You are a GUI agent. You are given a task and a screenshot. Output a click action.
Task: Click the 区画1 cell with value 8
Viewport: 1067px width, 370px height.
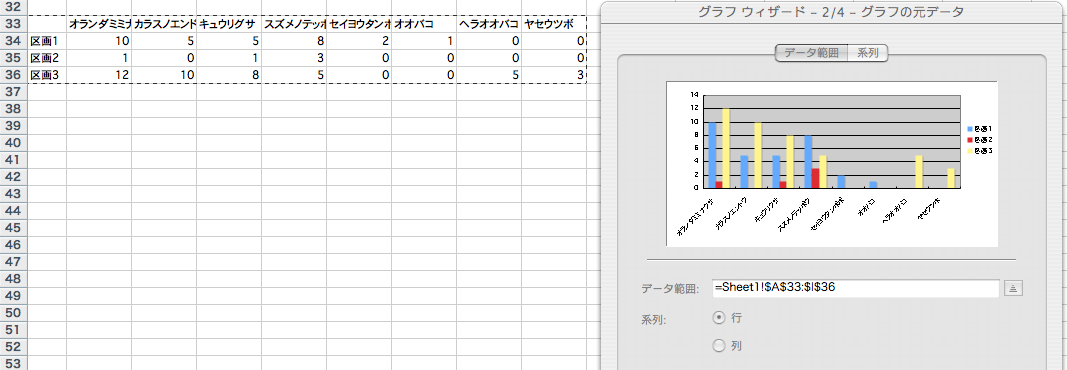tap(294, 41)
